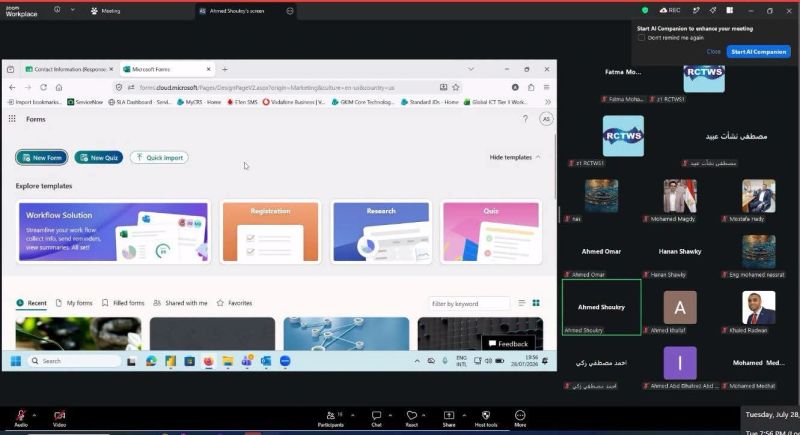Image resolution: width=800 pixels, height=435 pixels.
Task: Expand the Audio options caret
Action: pos(34,415)
